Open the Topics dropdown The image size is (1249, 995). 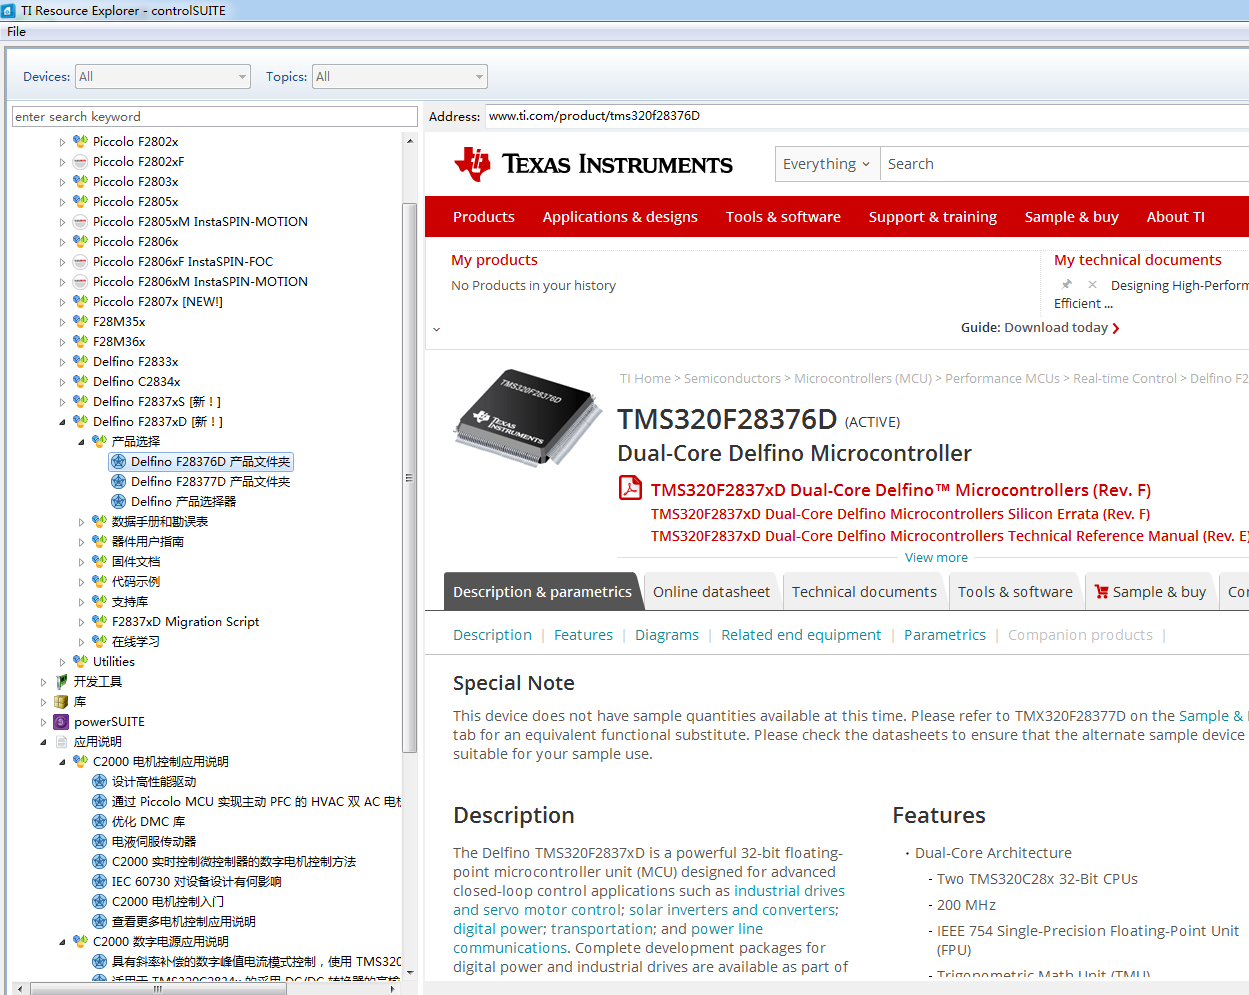click(x=399, y=77)
